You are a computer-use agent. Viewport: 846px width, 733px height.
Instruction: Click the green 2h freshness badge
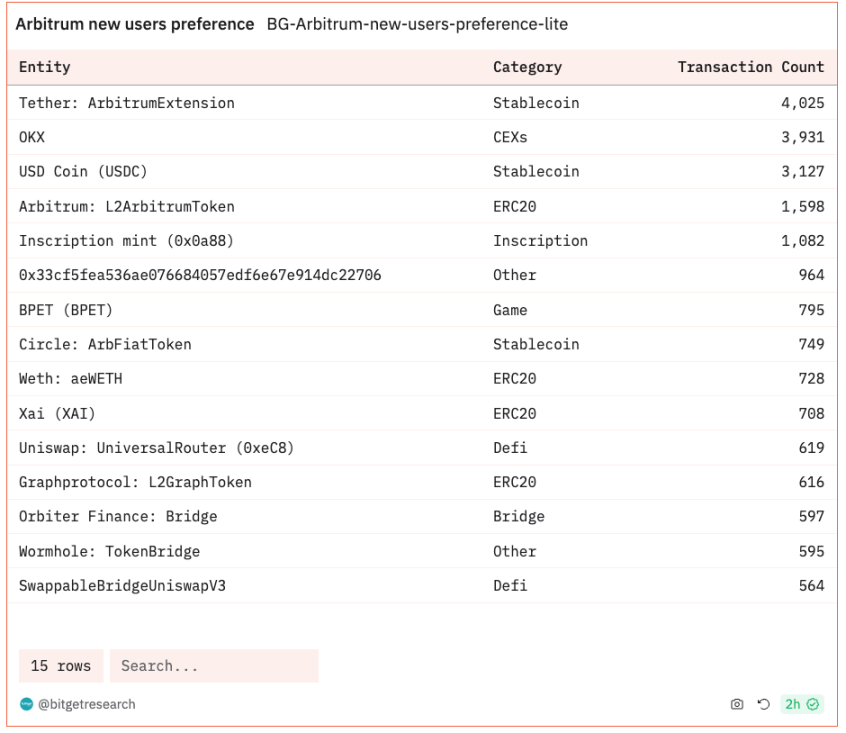pos(802,704)
